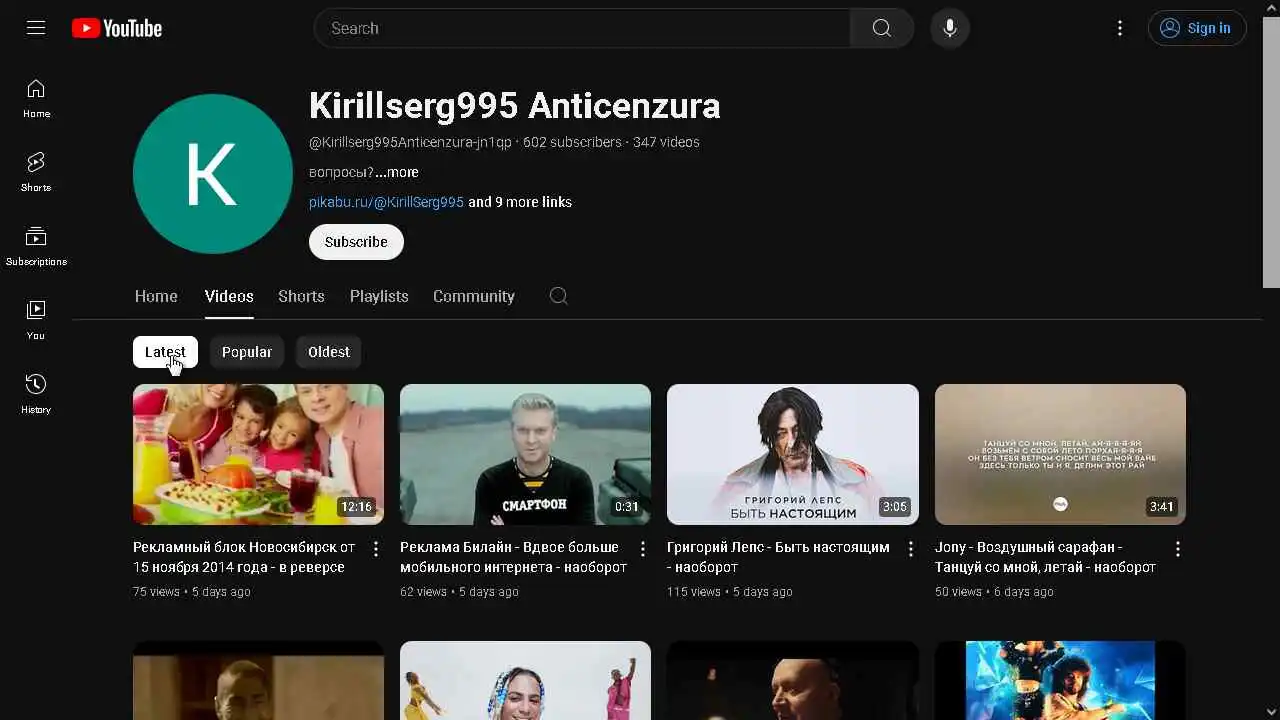Screen dimensions: 1280x720
Task: Open options for Jony Воздушный сарафан video
Action: pyautogui.click(x=1178, y=549)
